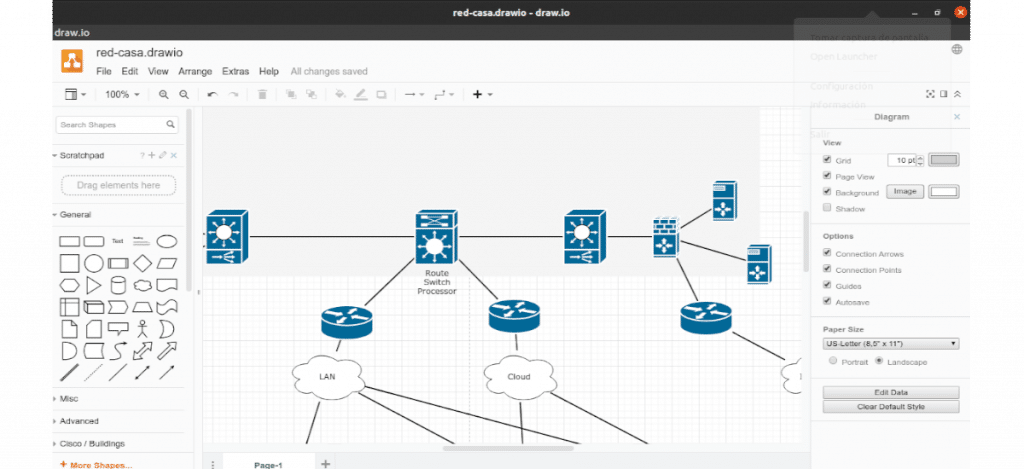Select the hexagon shape in General

click(69, 285)
